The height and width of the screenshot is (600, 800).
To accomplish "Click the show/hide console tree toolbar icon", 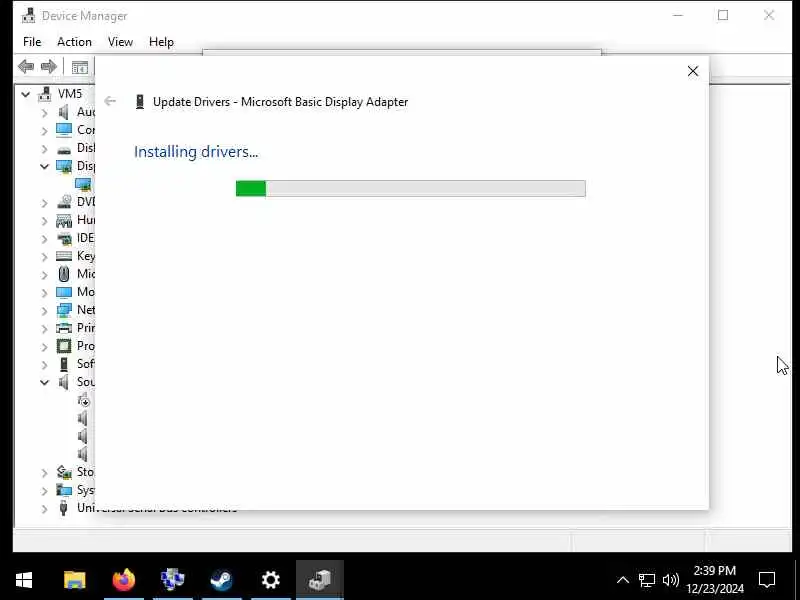I will (80, 67).
